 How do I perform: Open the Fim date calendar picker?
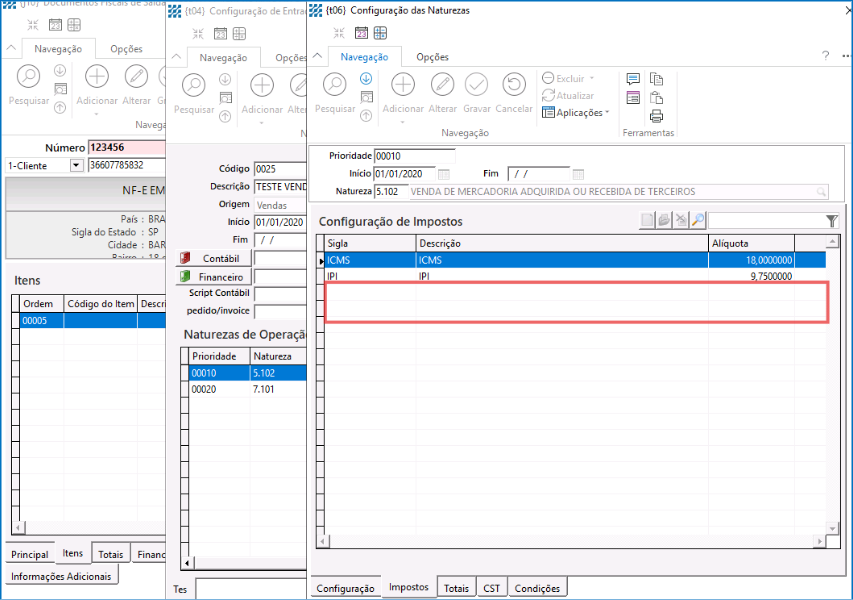(x=578, y=174)
